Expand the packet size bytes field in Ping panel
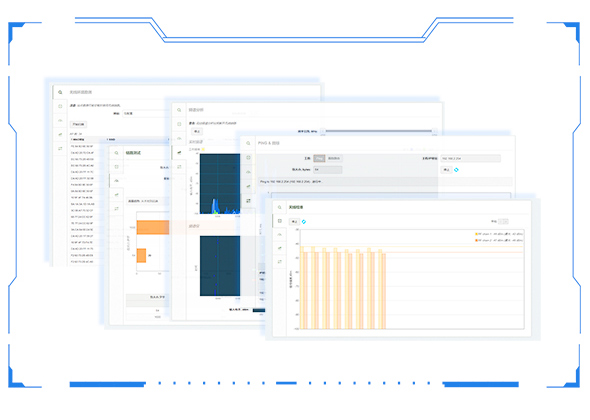 pos(328,170)
